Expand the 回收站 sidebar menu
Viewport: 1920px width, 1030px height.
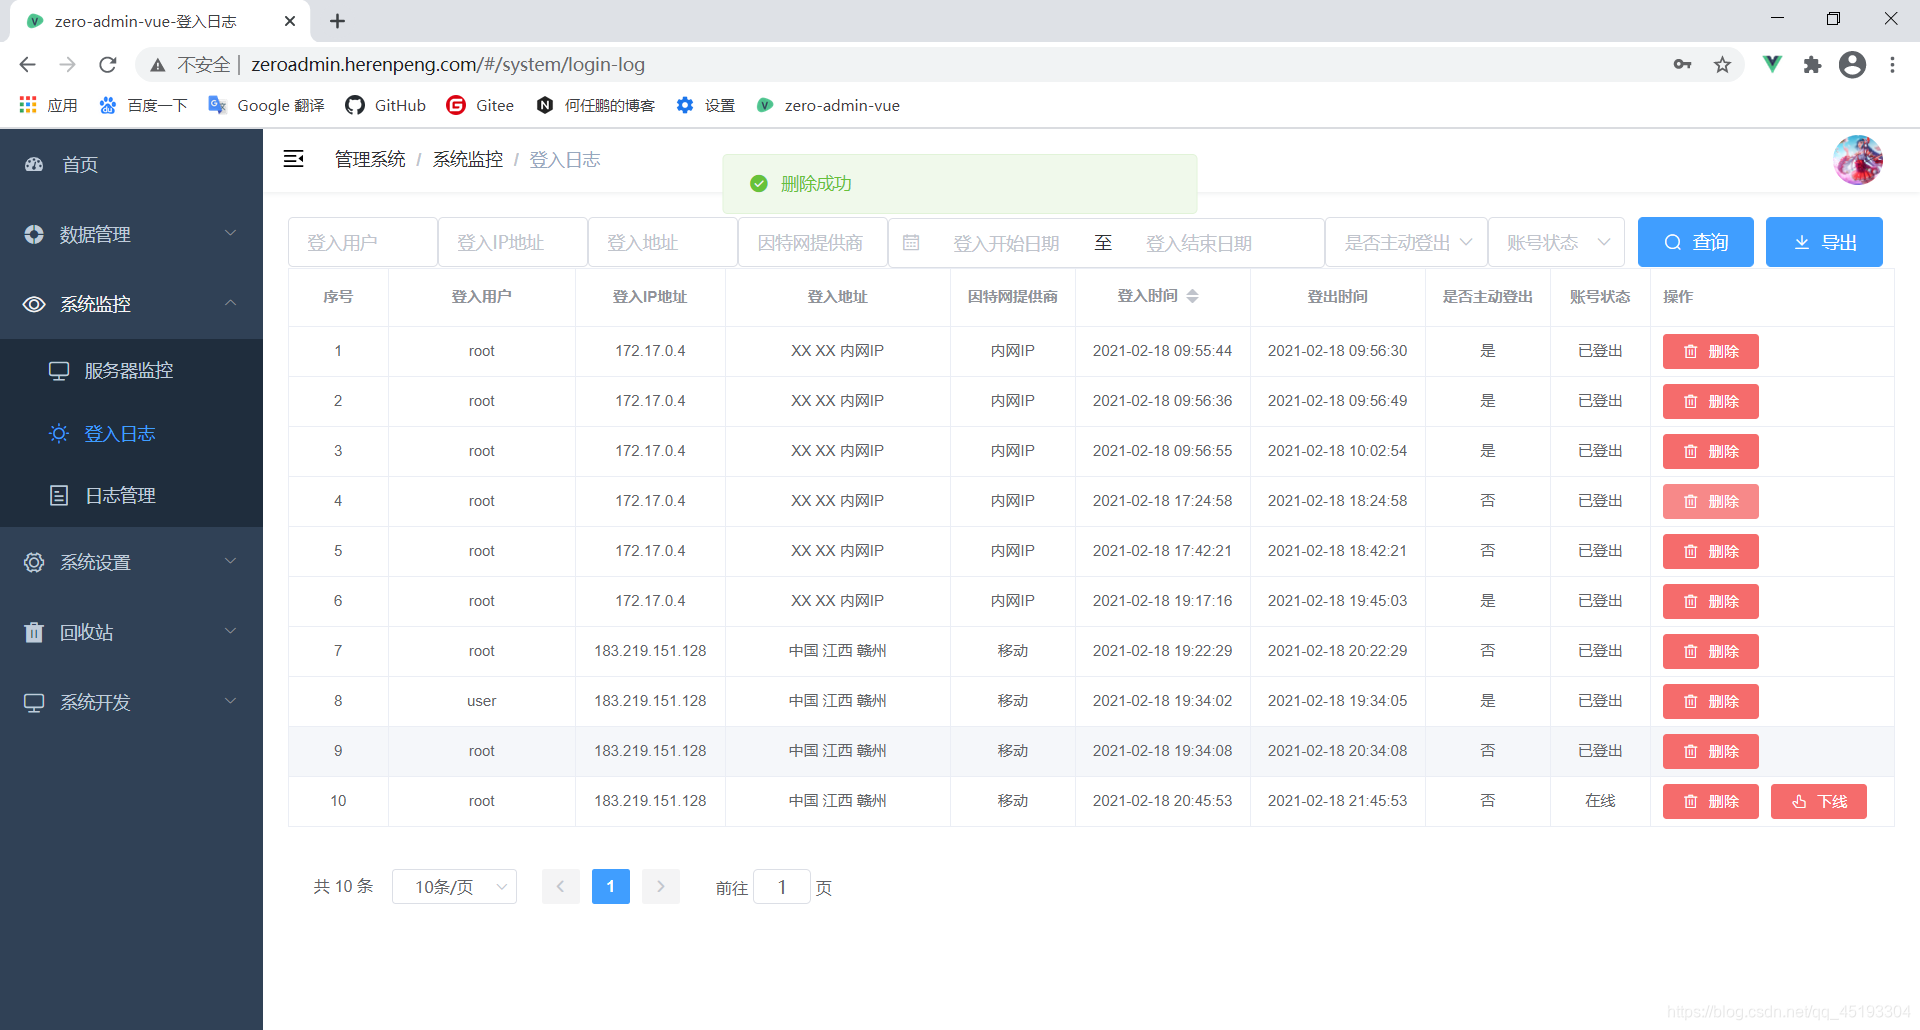(131, 632)
